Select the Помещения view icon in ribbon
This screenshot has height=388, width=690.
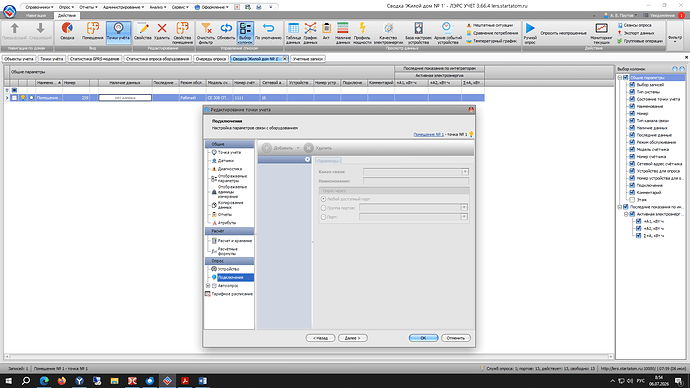(x=92, y=32)
